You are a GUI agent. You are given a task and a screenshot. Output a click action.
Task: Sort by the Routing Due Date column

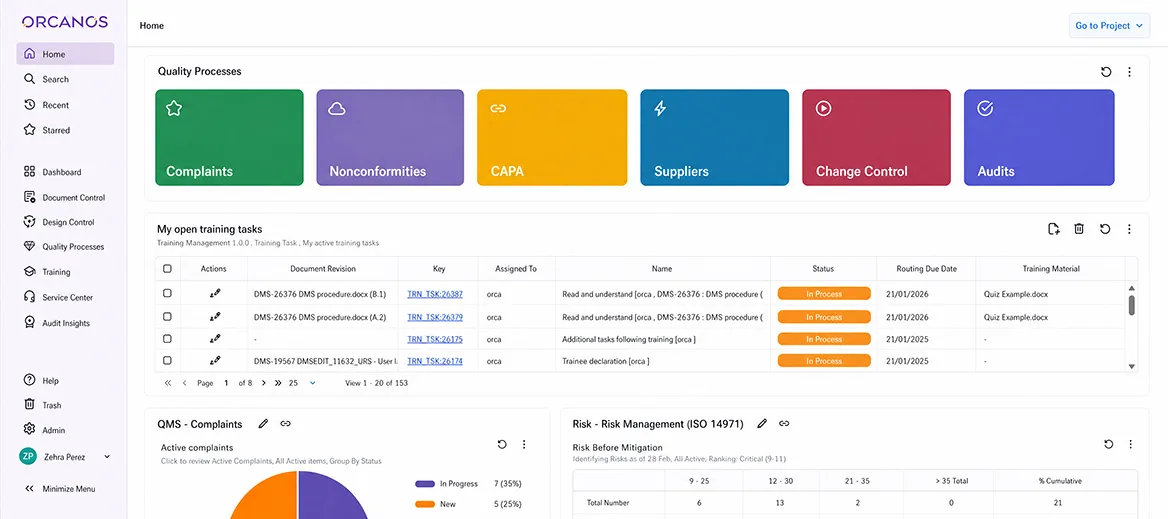tap(926, 269)
